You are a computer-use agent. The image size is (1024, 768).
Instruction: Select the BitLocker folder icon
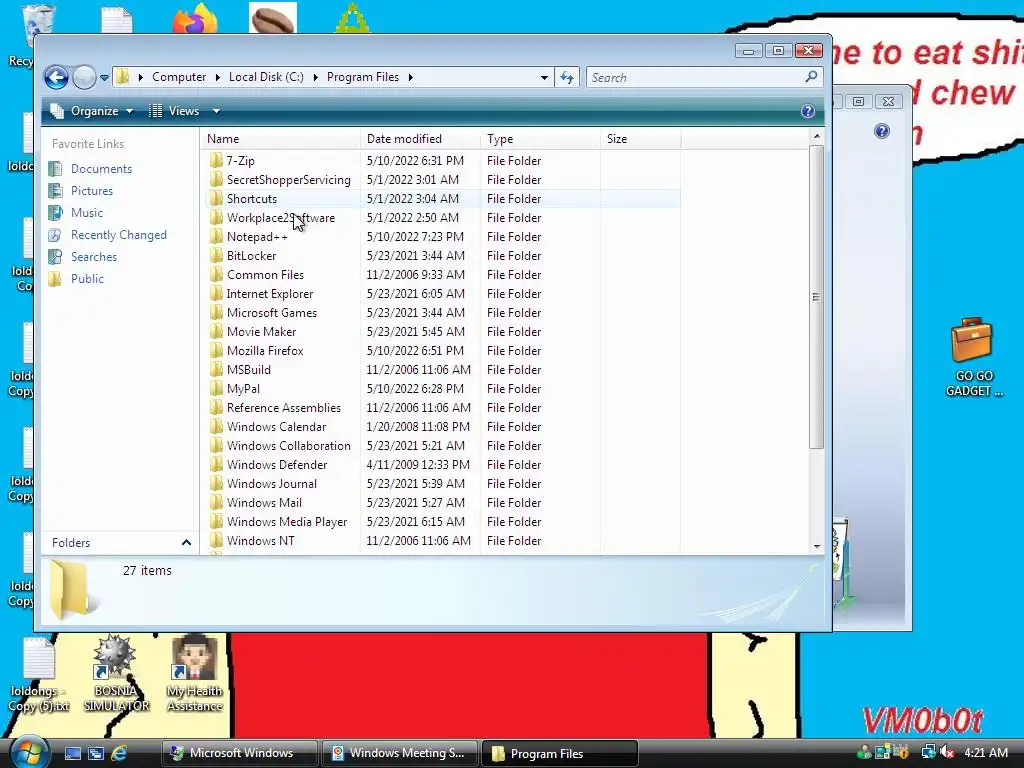[x=216, y=255]
